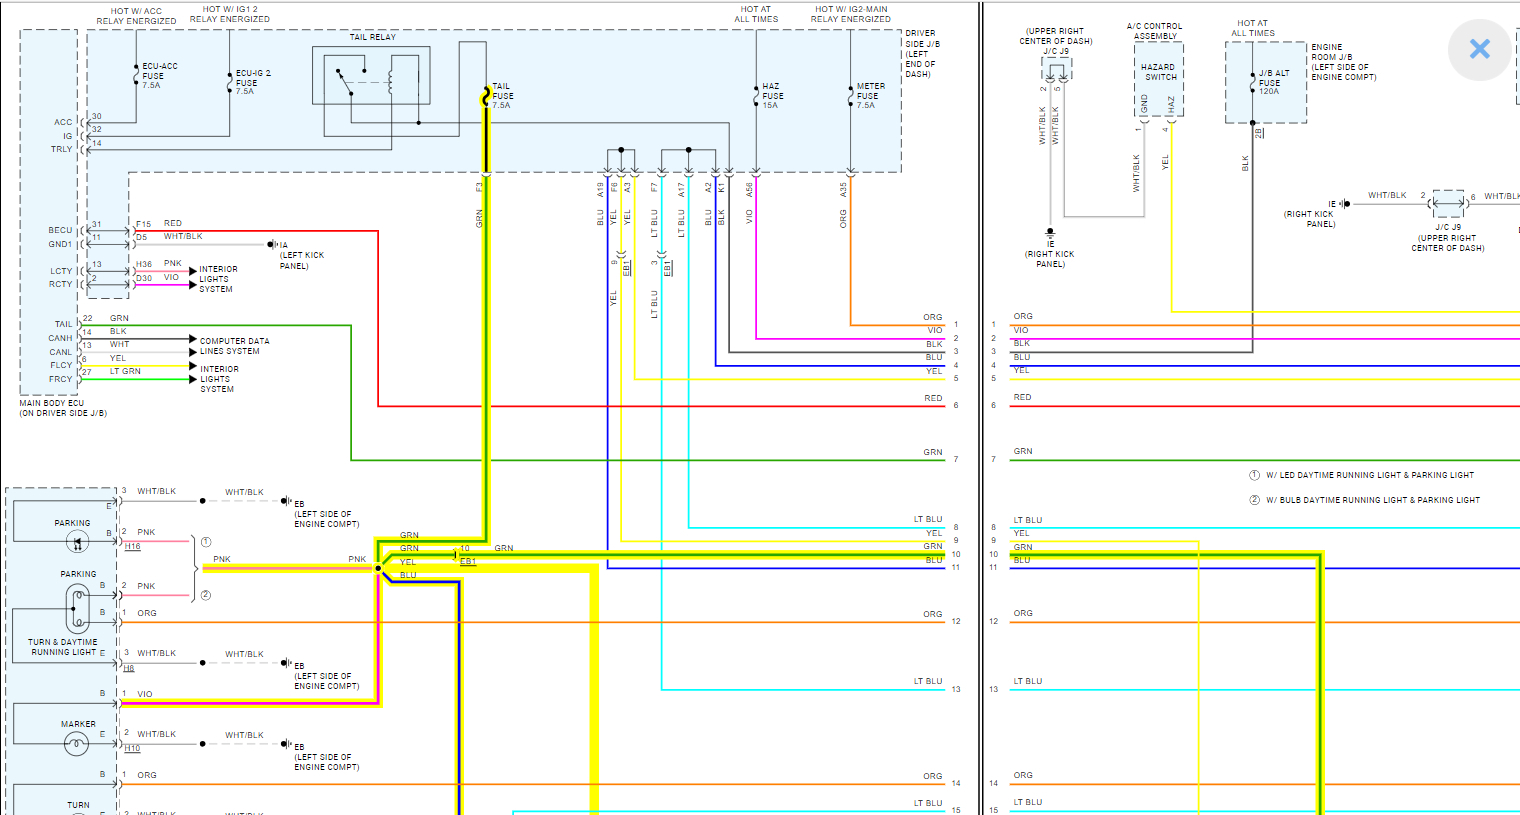Click the circled 2 bulb daytime running light note
The image size is (1520, 815).
pos(1364,500)
